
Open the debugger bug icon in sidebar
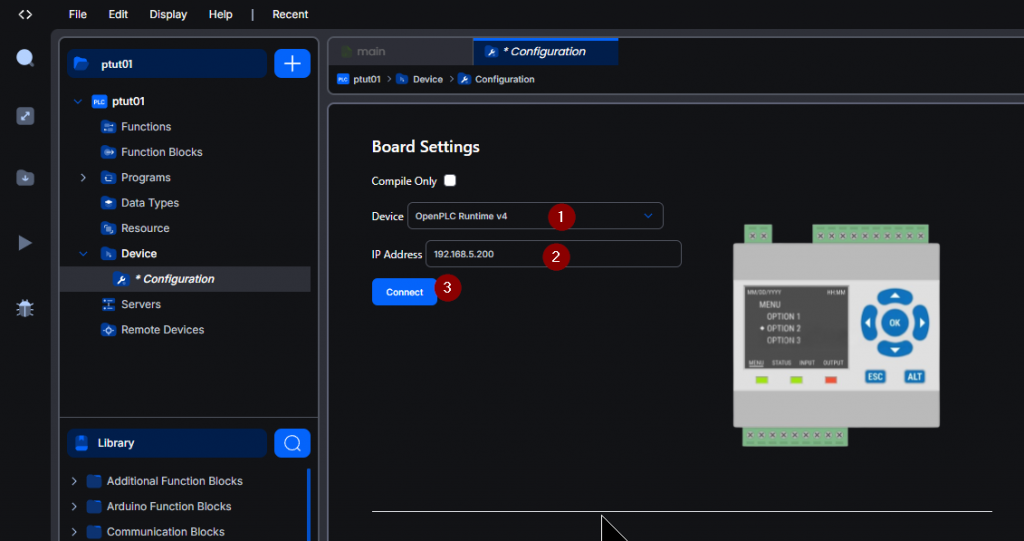pos(25,308)
